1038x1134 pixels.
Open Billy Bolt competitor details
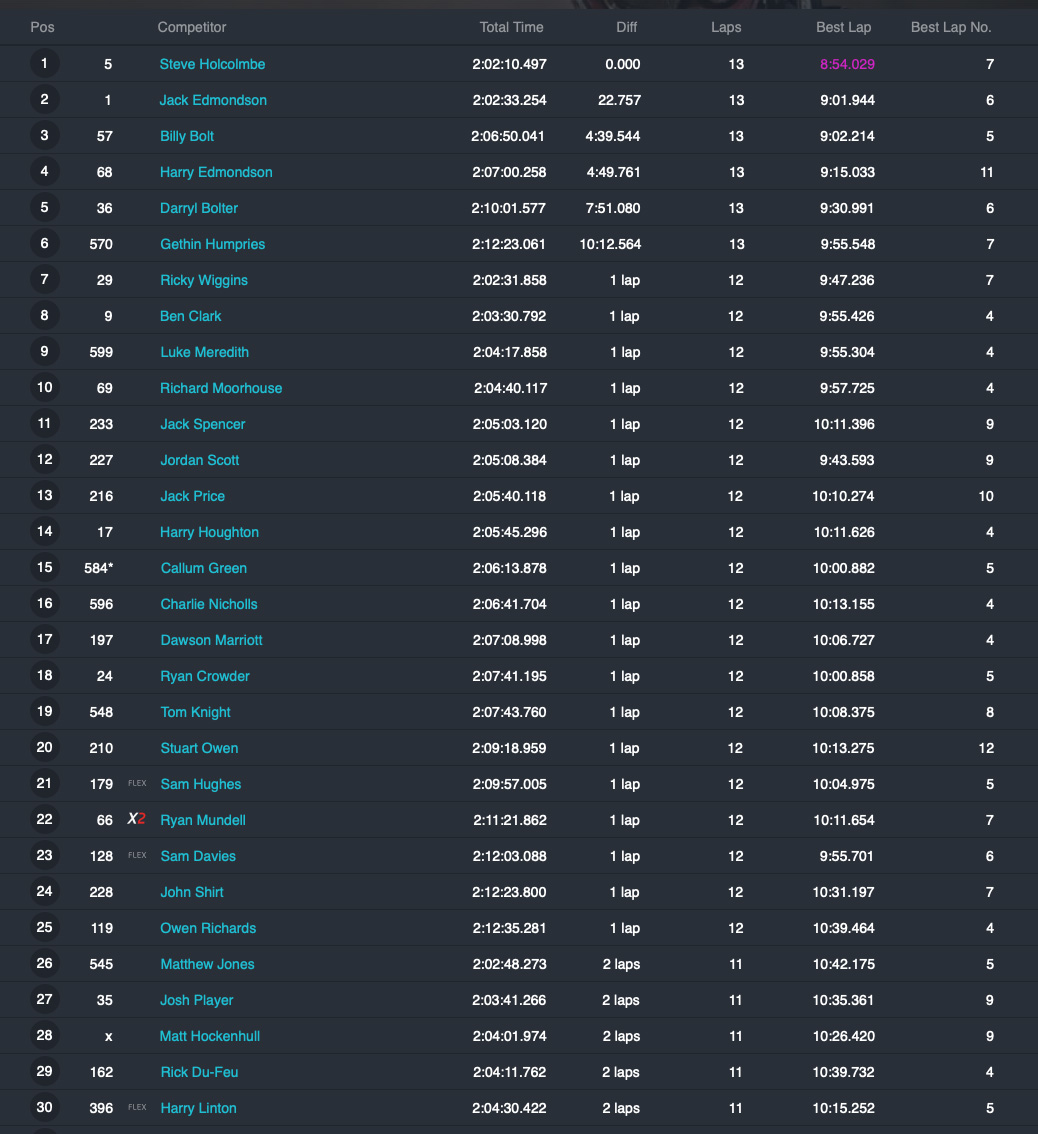point(187,136)
